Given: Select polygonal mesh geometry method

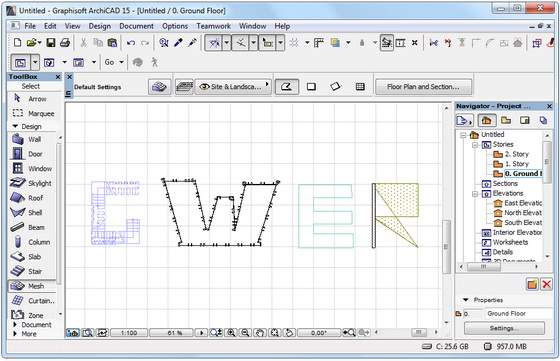Looking at the screenshot, I should coord(287,87).
